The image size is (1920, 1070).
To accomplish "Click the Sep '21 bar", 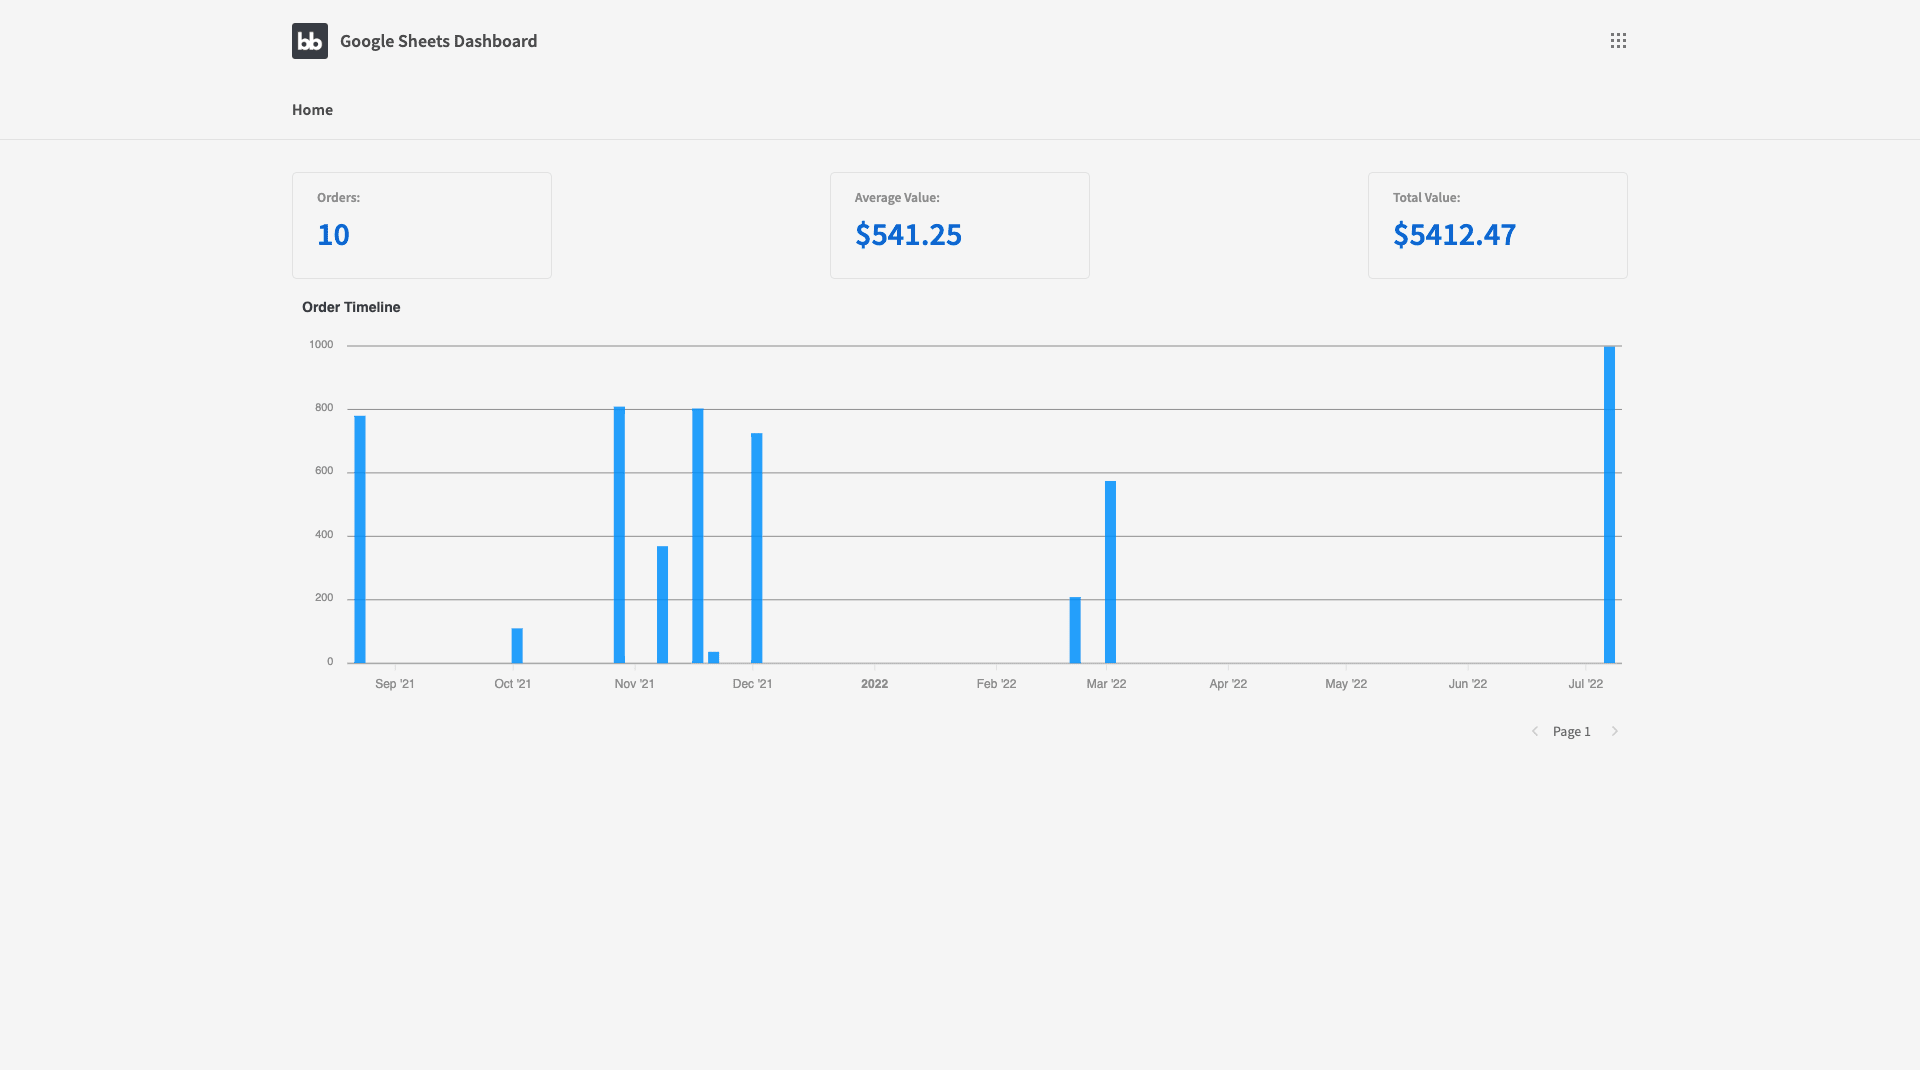I will (x=360, y=539).
